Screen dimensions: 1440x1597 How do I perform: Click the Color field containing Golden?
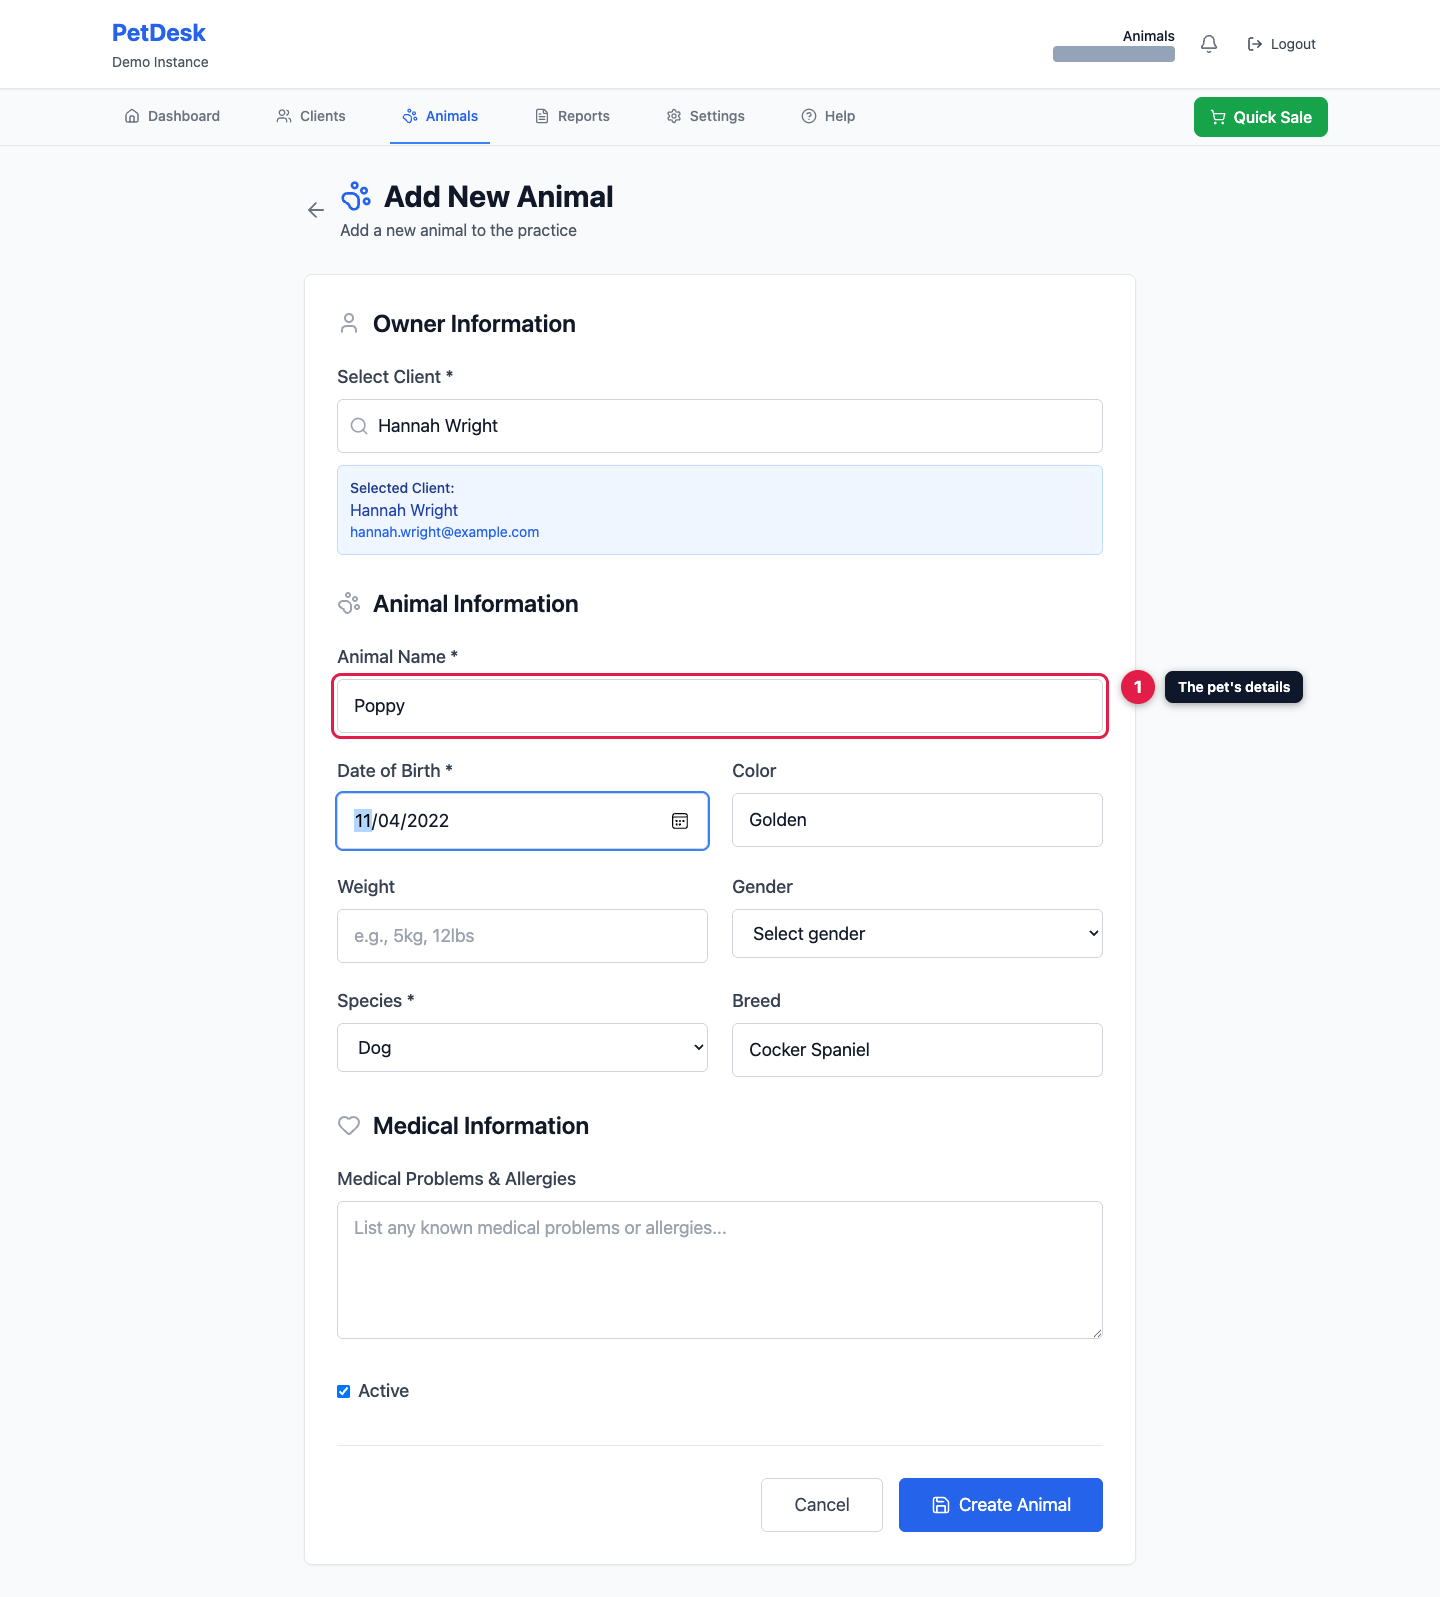click(x=917, y=820)
